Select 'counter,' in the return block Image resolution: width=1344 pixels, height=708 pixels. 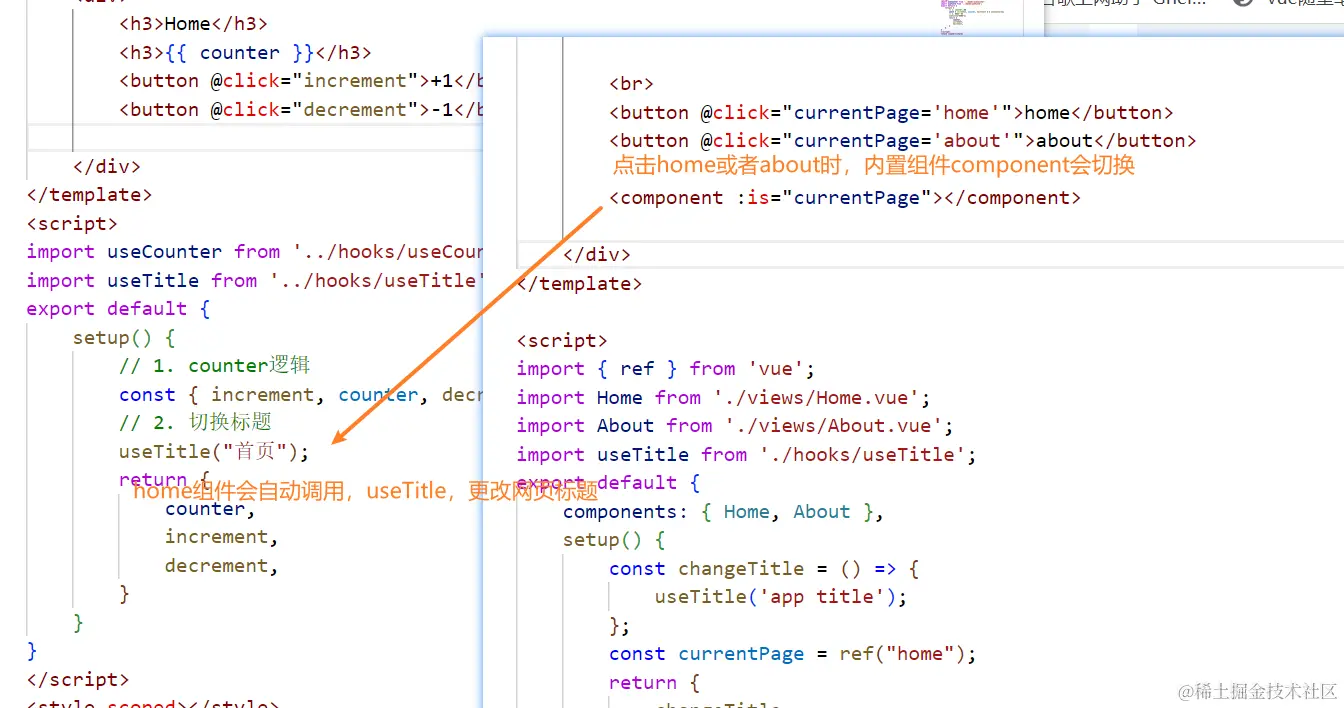[x=210, y=509]
